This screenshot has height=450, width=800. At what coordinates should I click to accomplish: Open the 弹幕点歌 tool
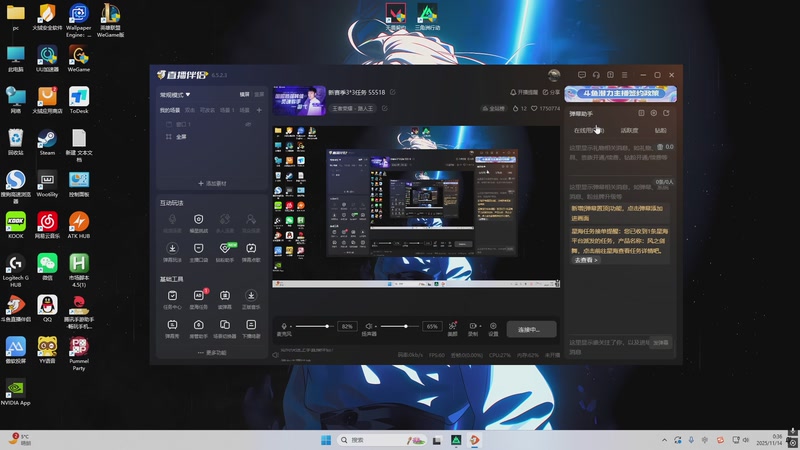pyautogui.click(x=251, y=252)
